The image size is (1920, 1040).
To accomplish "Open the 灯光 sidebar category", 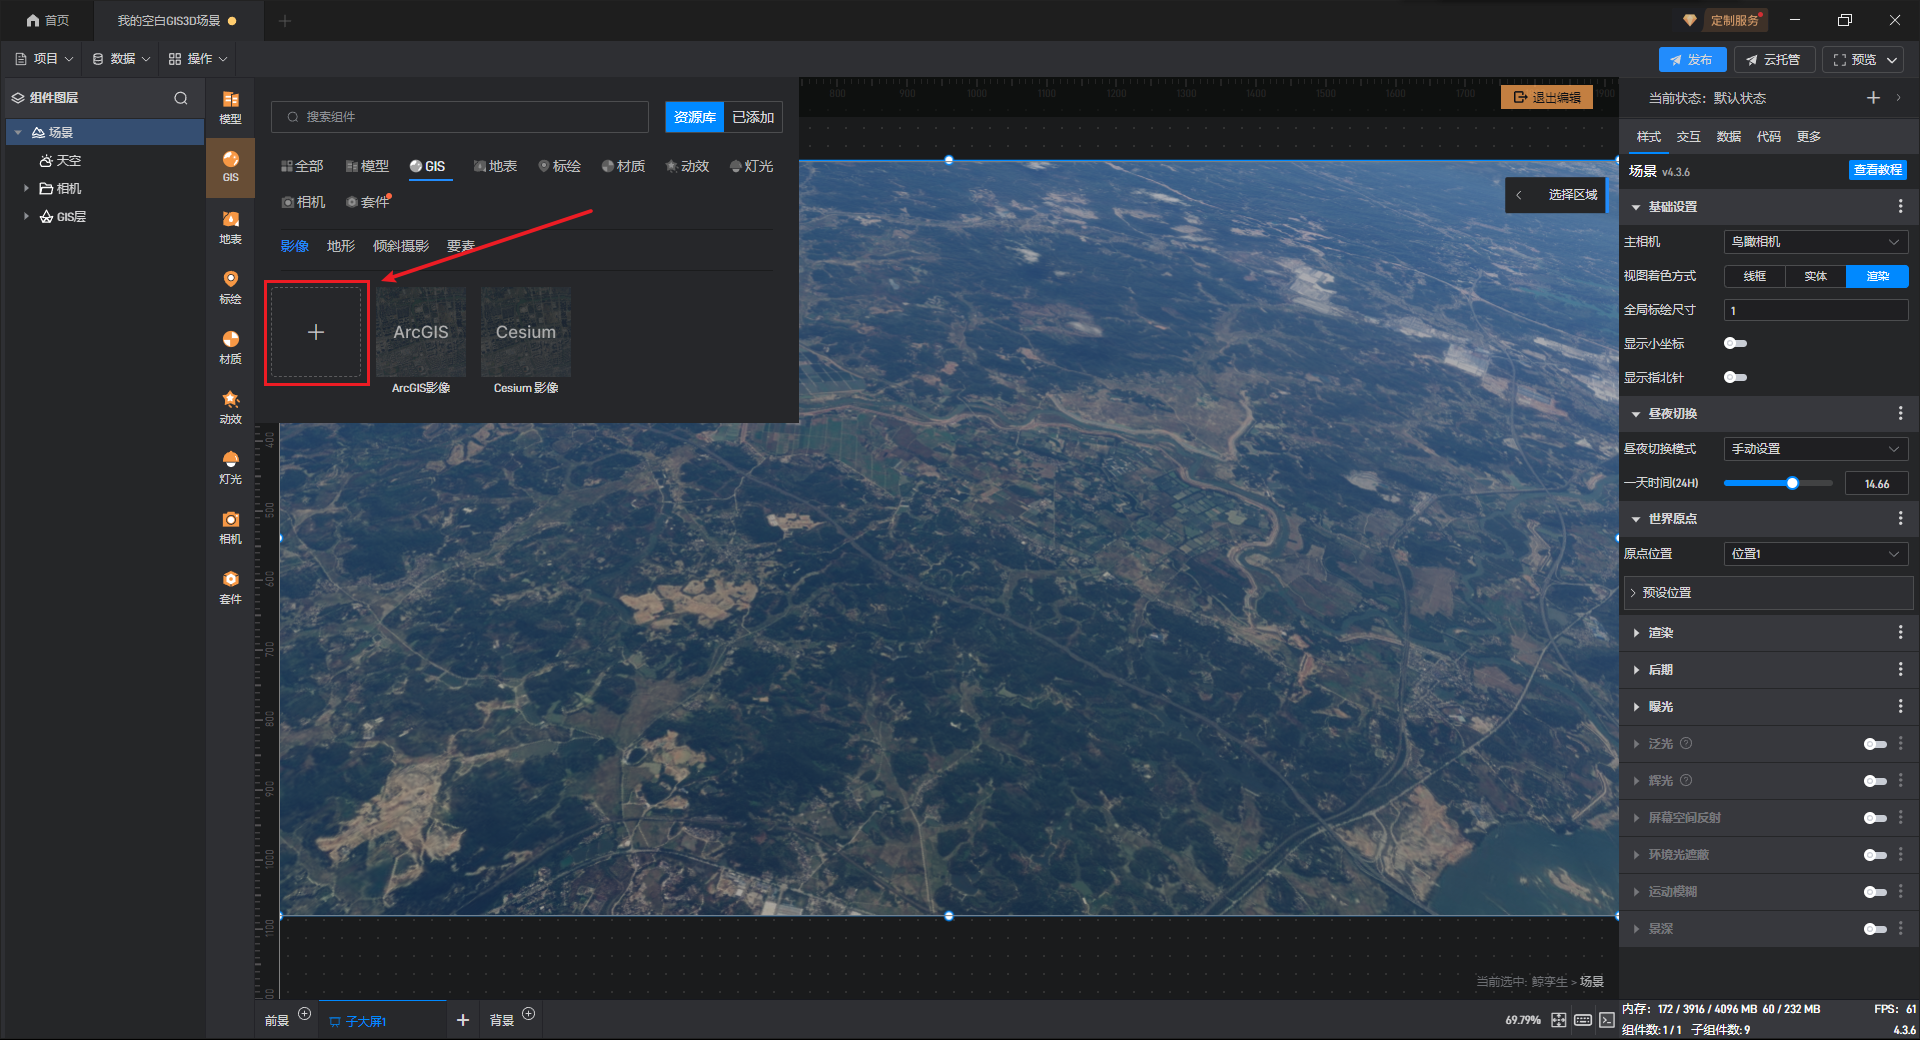I will coord(230,466).
